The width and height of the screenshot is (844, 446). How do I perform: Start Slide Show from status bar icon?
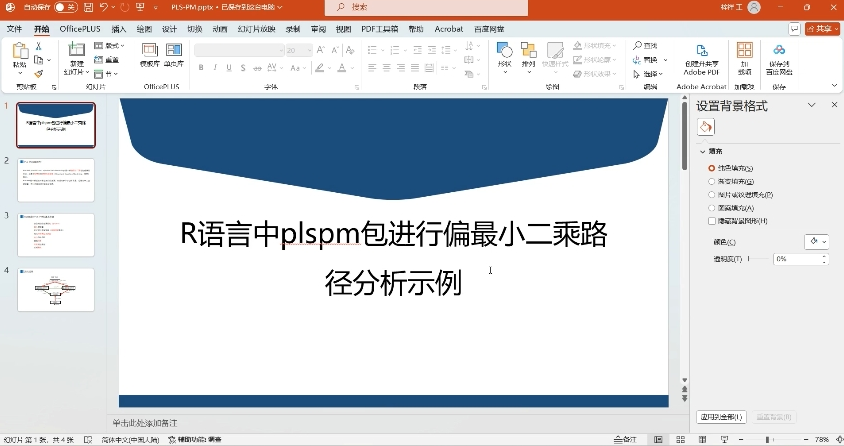(x=725, y=440)
